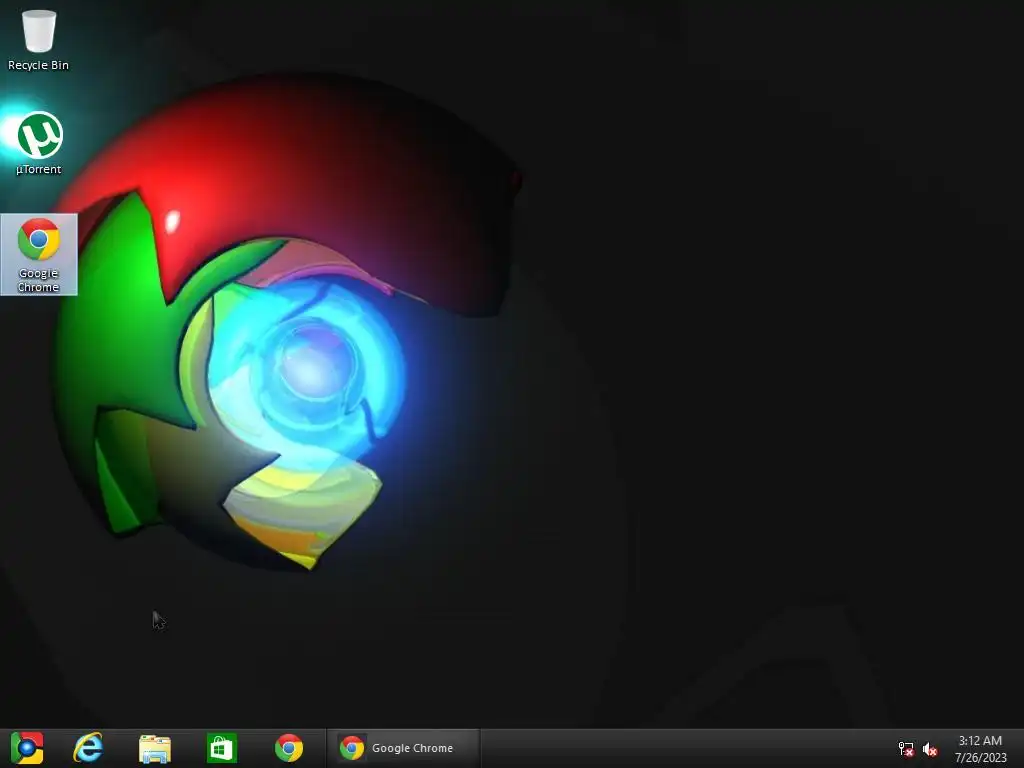Open the Chrome-themed Start button
The height and width of the screenshot is (768, 1024).
point(27,748)
